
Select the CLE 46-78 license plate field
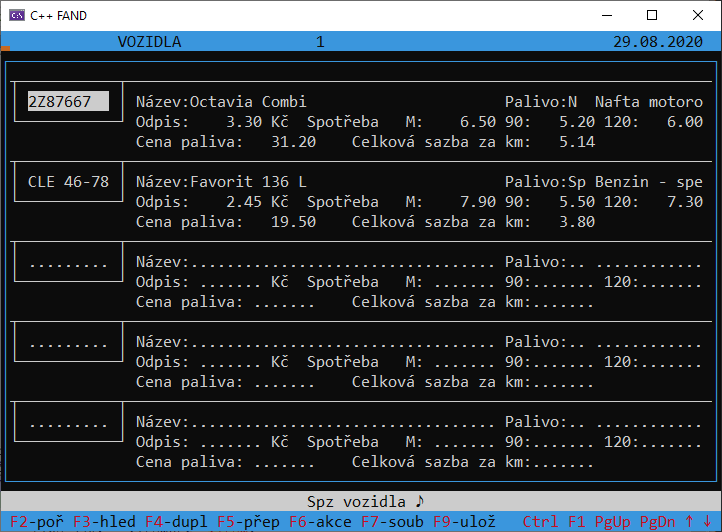tap(68, 182)
